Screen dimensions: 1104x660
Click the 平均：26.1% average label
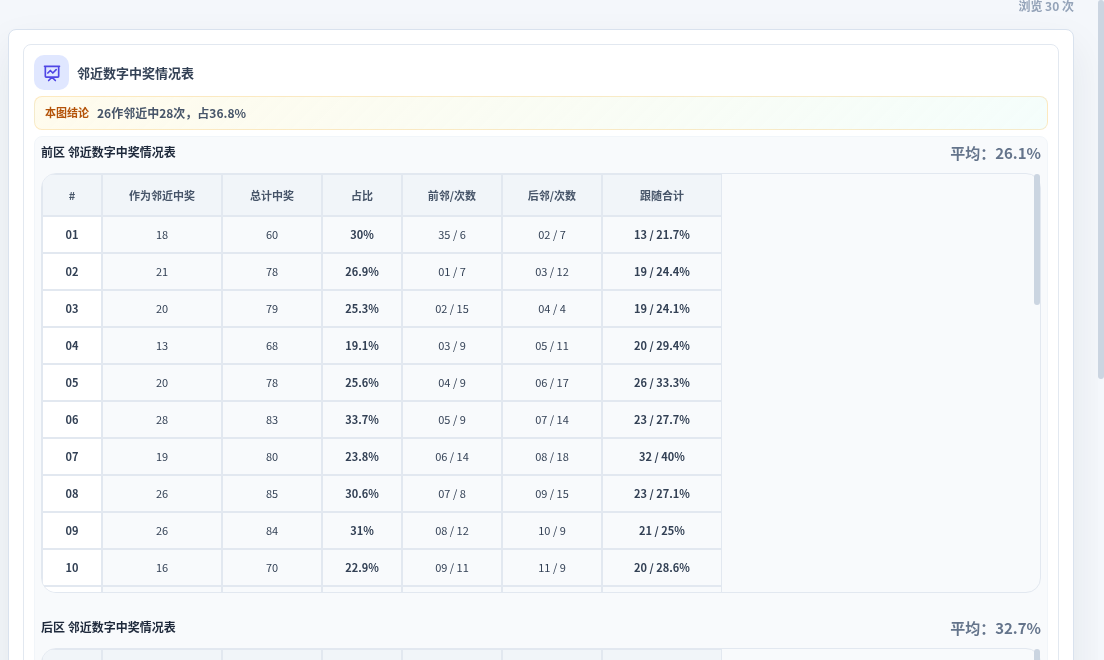coord(995,153)
